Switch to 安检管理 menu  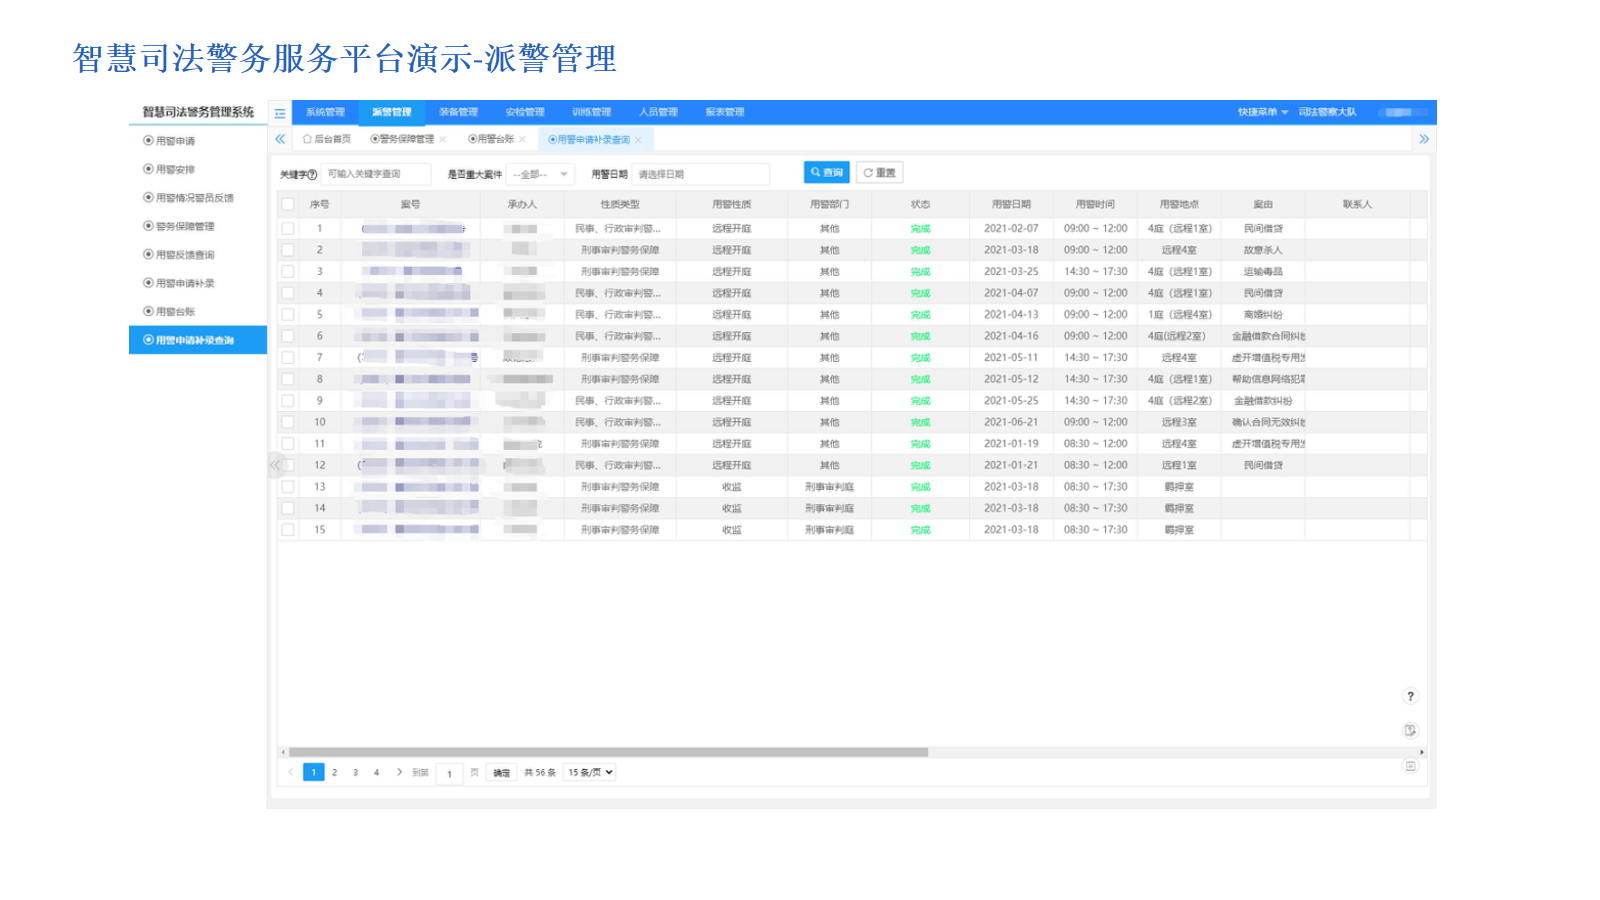[x=525, y=112]
